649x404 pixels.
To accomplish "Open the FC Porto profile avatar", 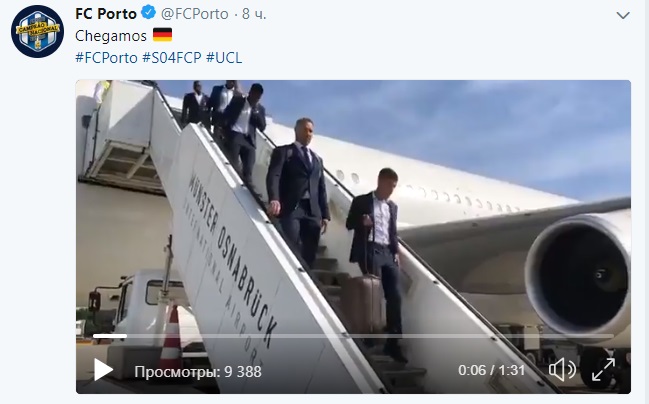I will click(x=38, y=31).
